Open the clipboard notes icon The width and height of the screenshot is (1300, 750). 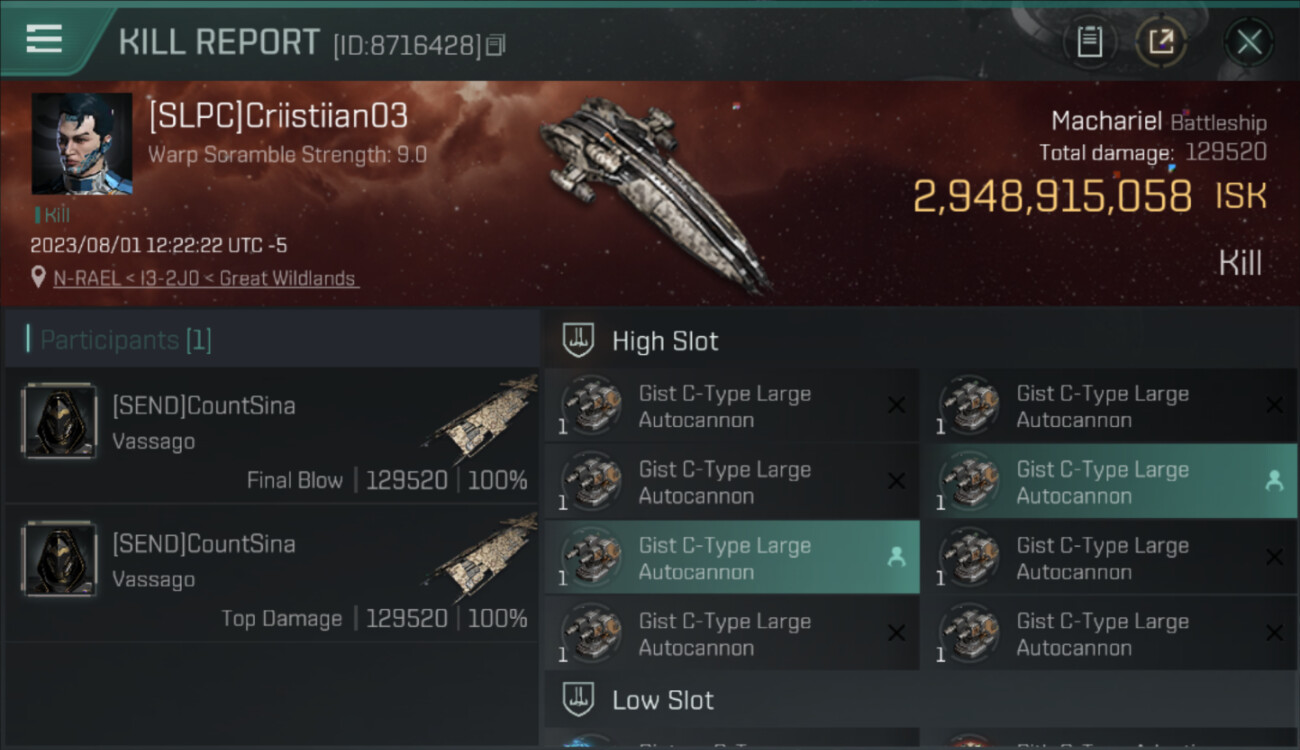tap(1089, 42)
